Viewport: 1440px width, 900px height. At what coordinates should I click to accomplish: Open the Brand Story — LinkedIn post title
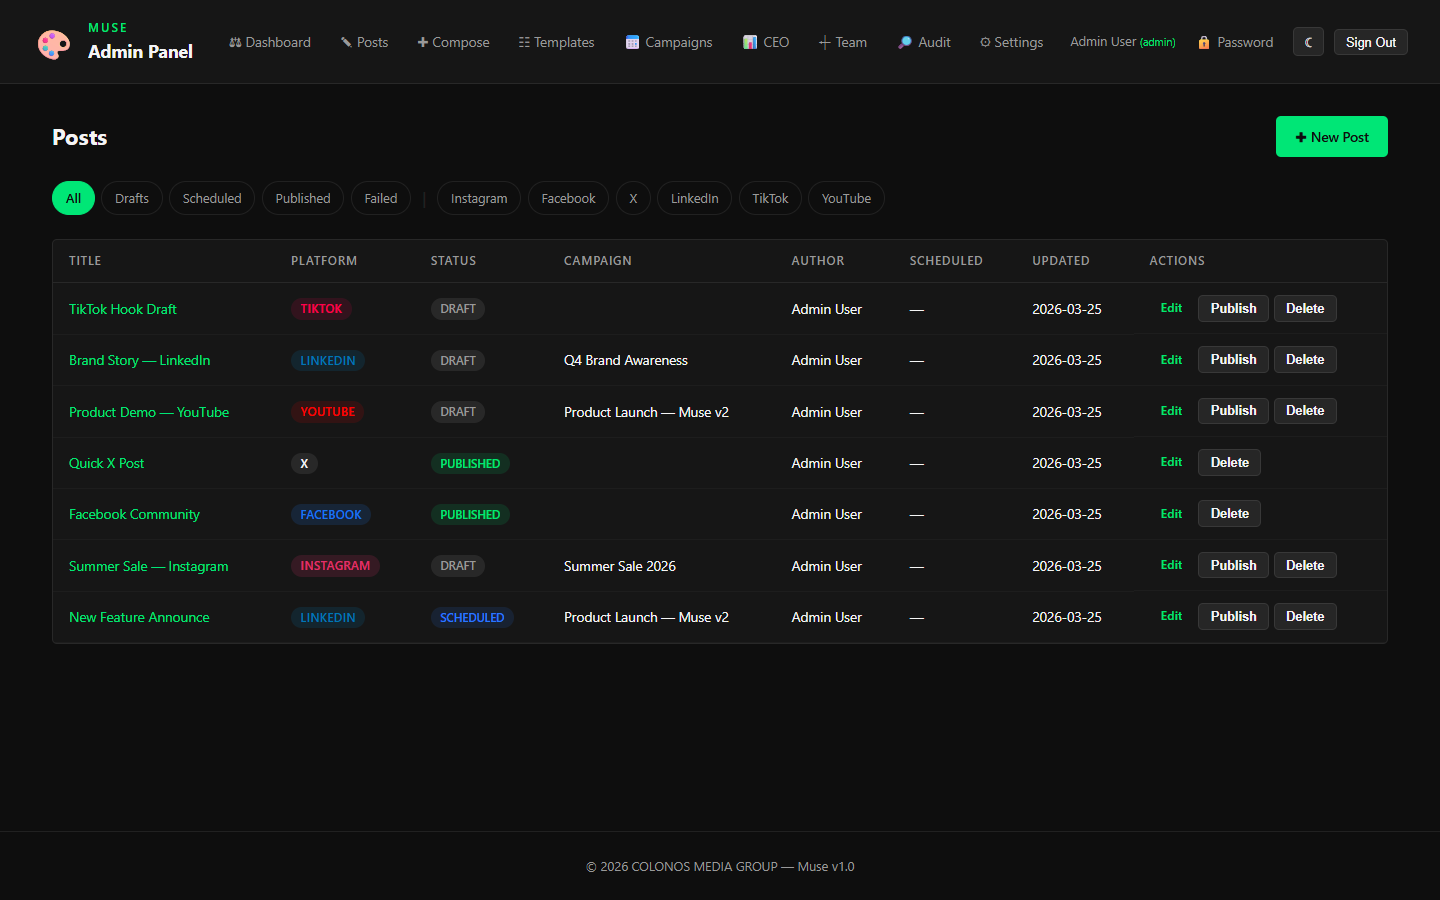click(139, 360)
